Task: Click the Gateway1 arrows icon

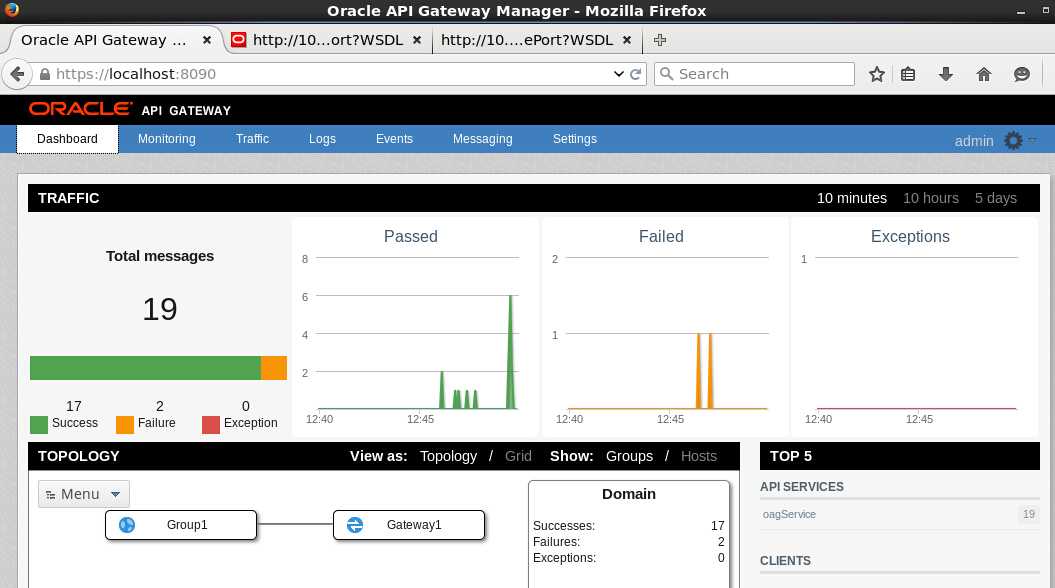Action: coord(355,525)
